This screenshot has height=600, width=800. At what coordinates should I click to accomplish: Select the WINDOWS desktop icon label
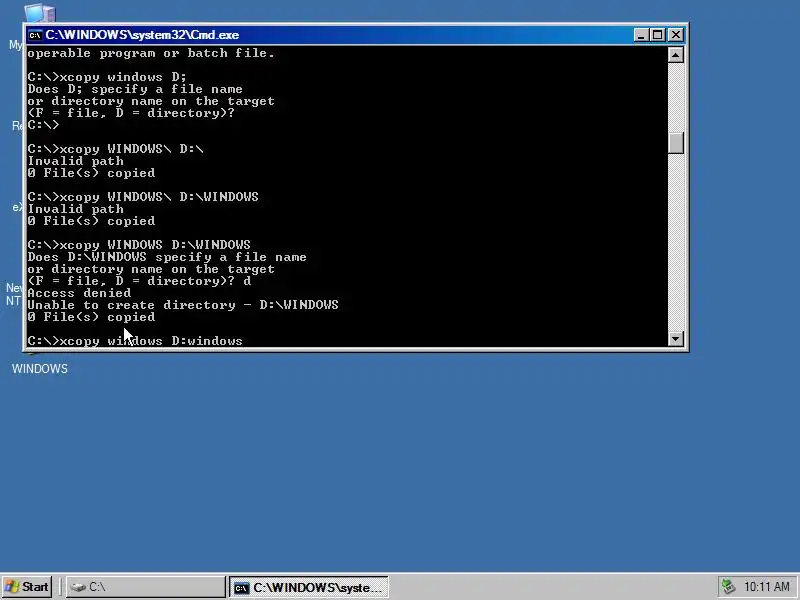(x=40, y=369)
